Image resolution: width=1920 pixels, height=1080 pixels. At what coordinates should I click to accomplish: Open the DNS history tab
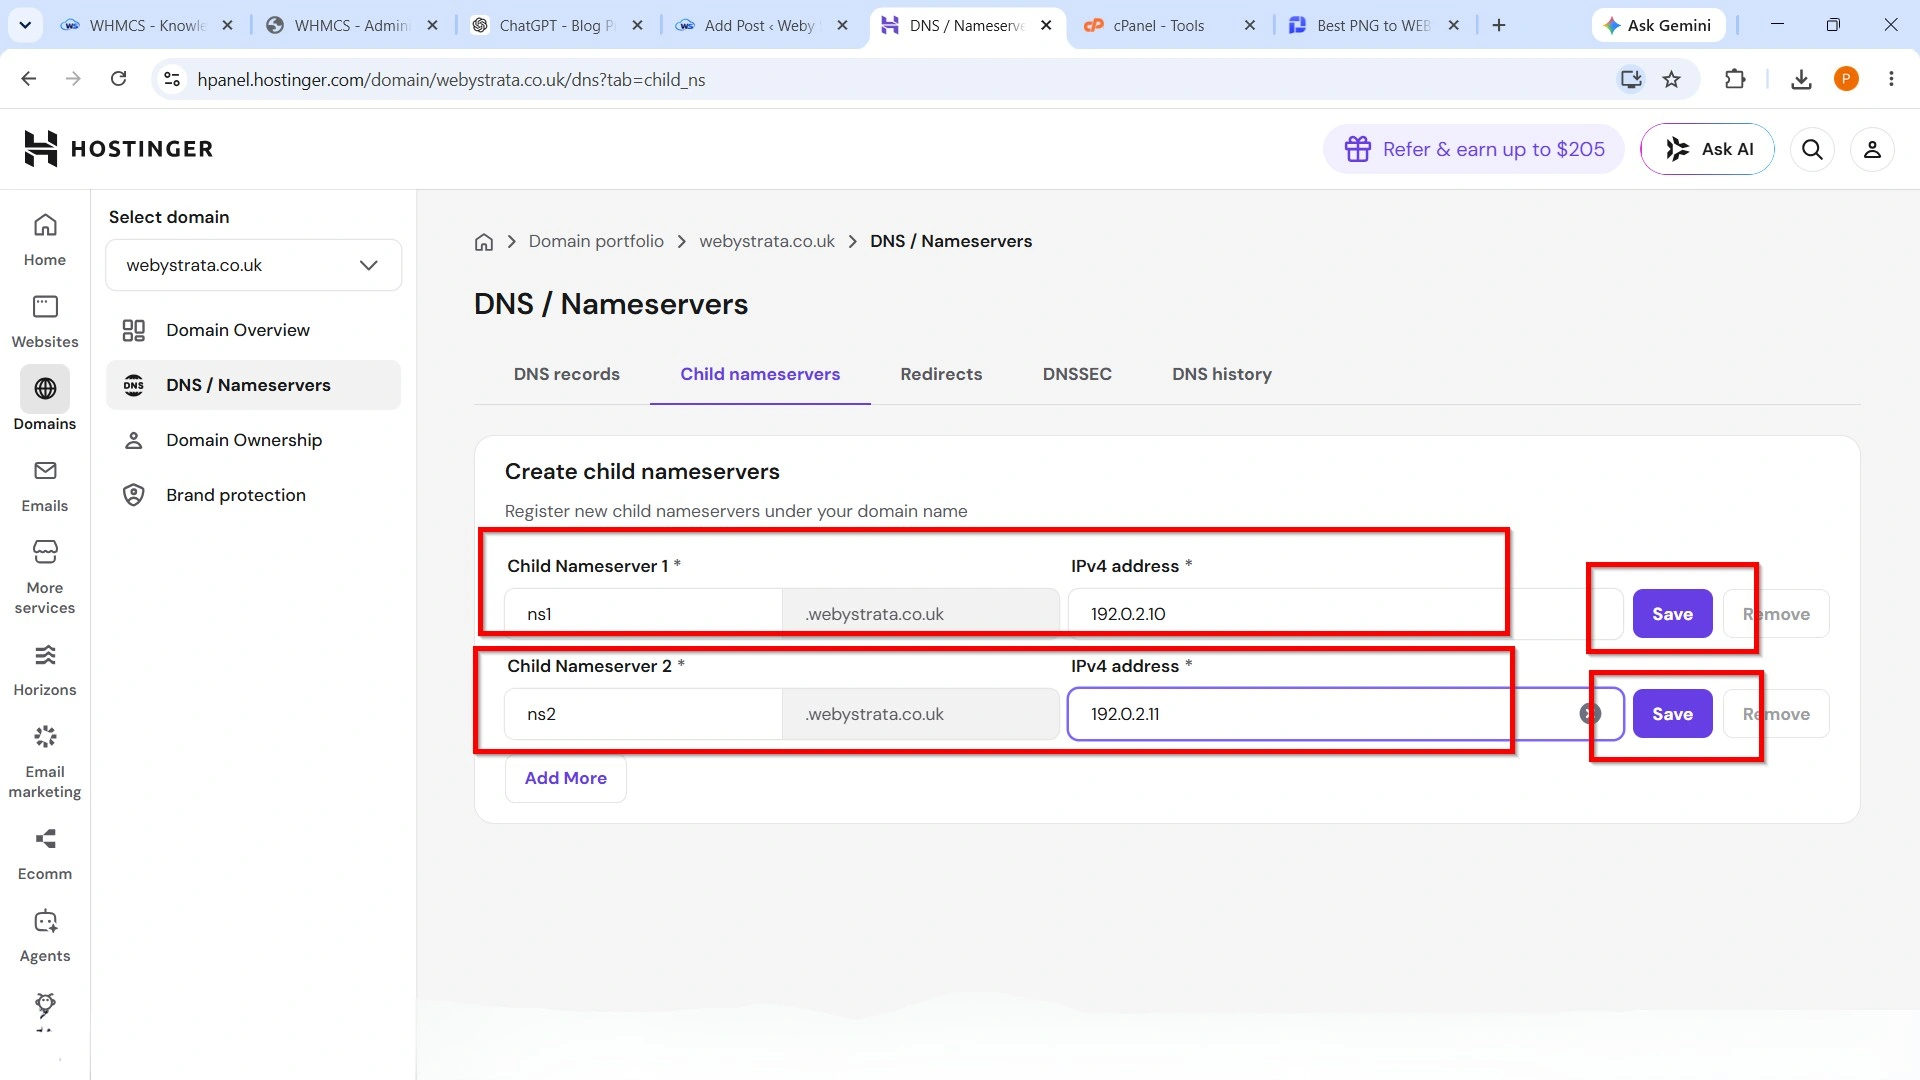point(1221,374)
